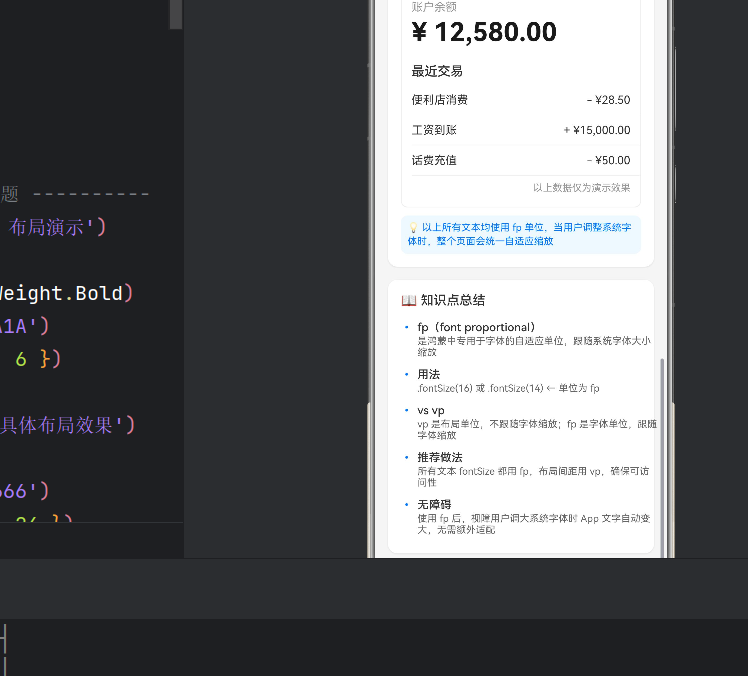Image resolution: width=748 pixels, height=676 pixels.
Task: Click the lightbulb icon in tip box
Action: [x=413, y=228]
